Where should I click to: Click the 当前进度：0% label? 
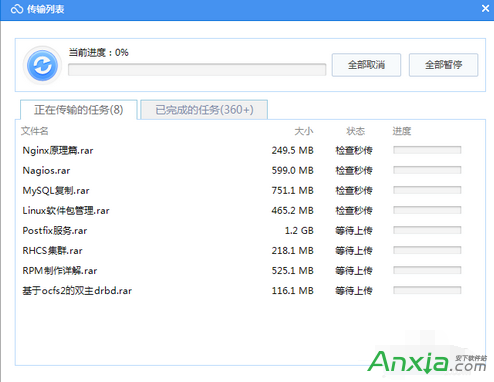point(98,53)
